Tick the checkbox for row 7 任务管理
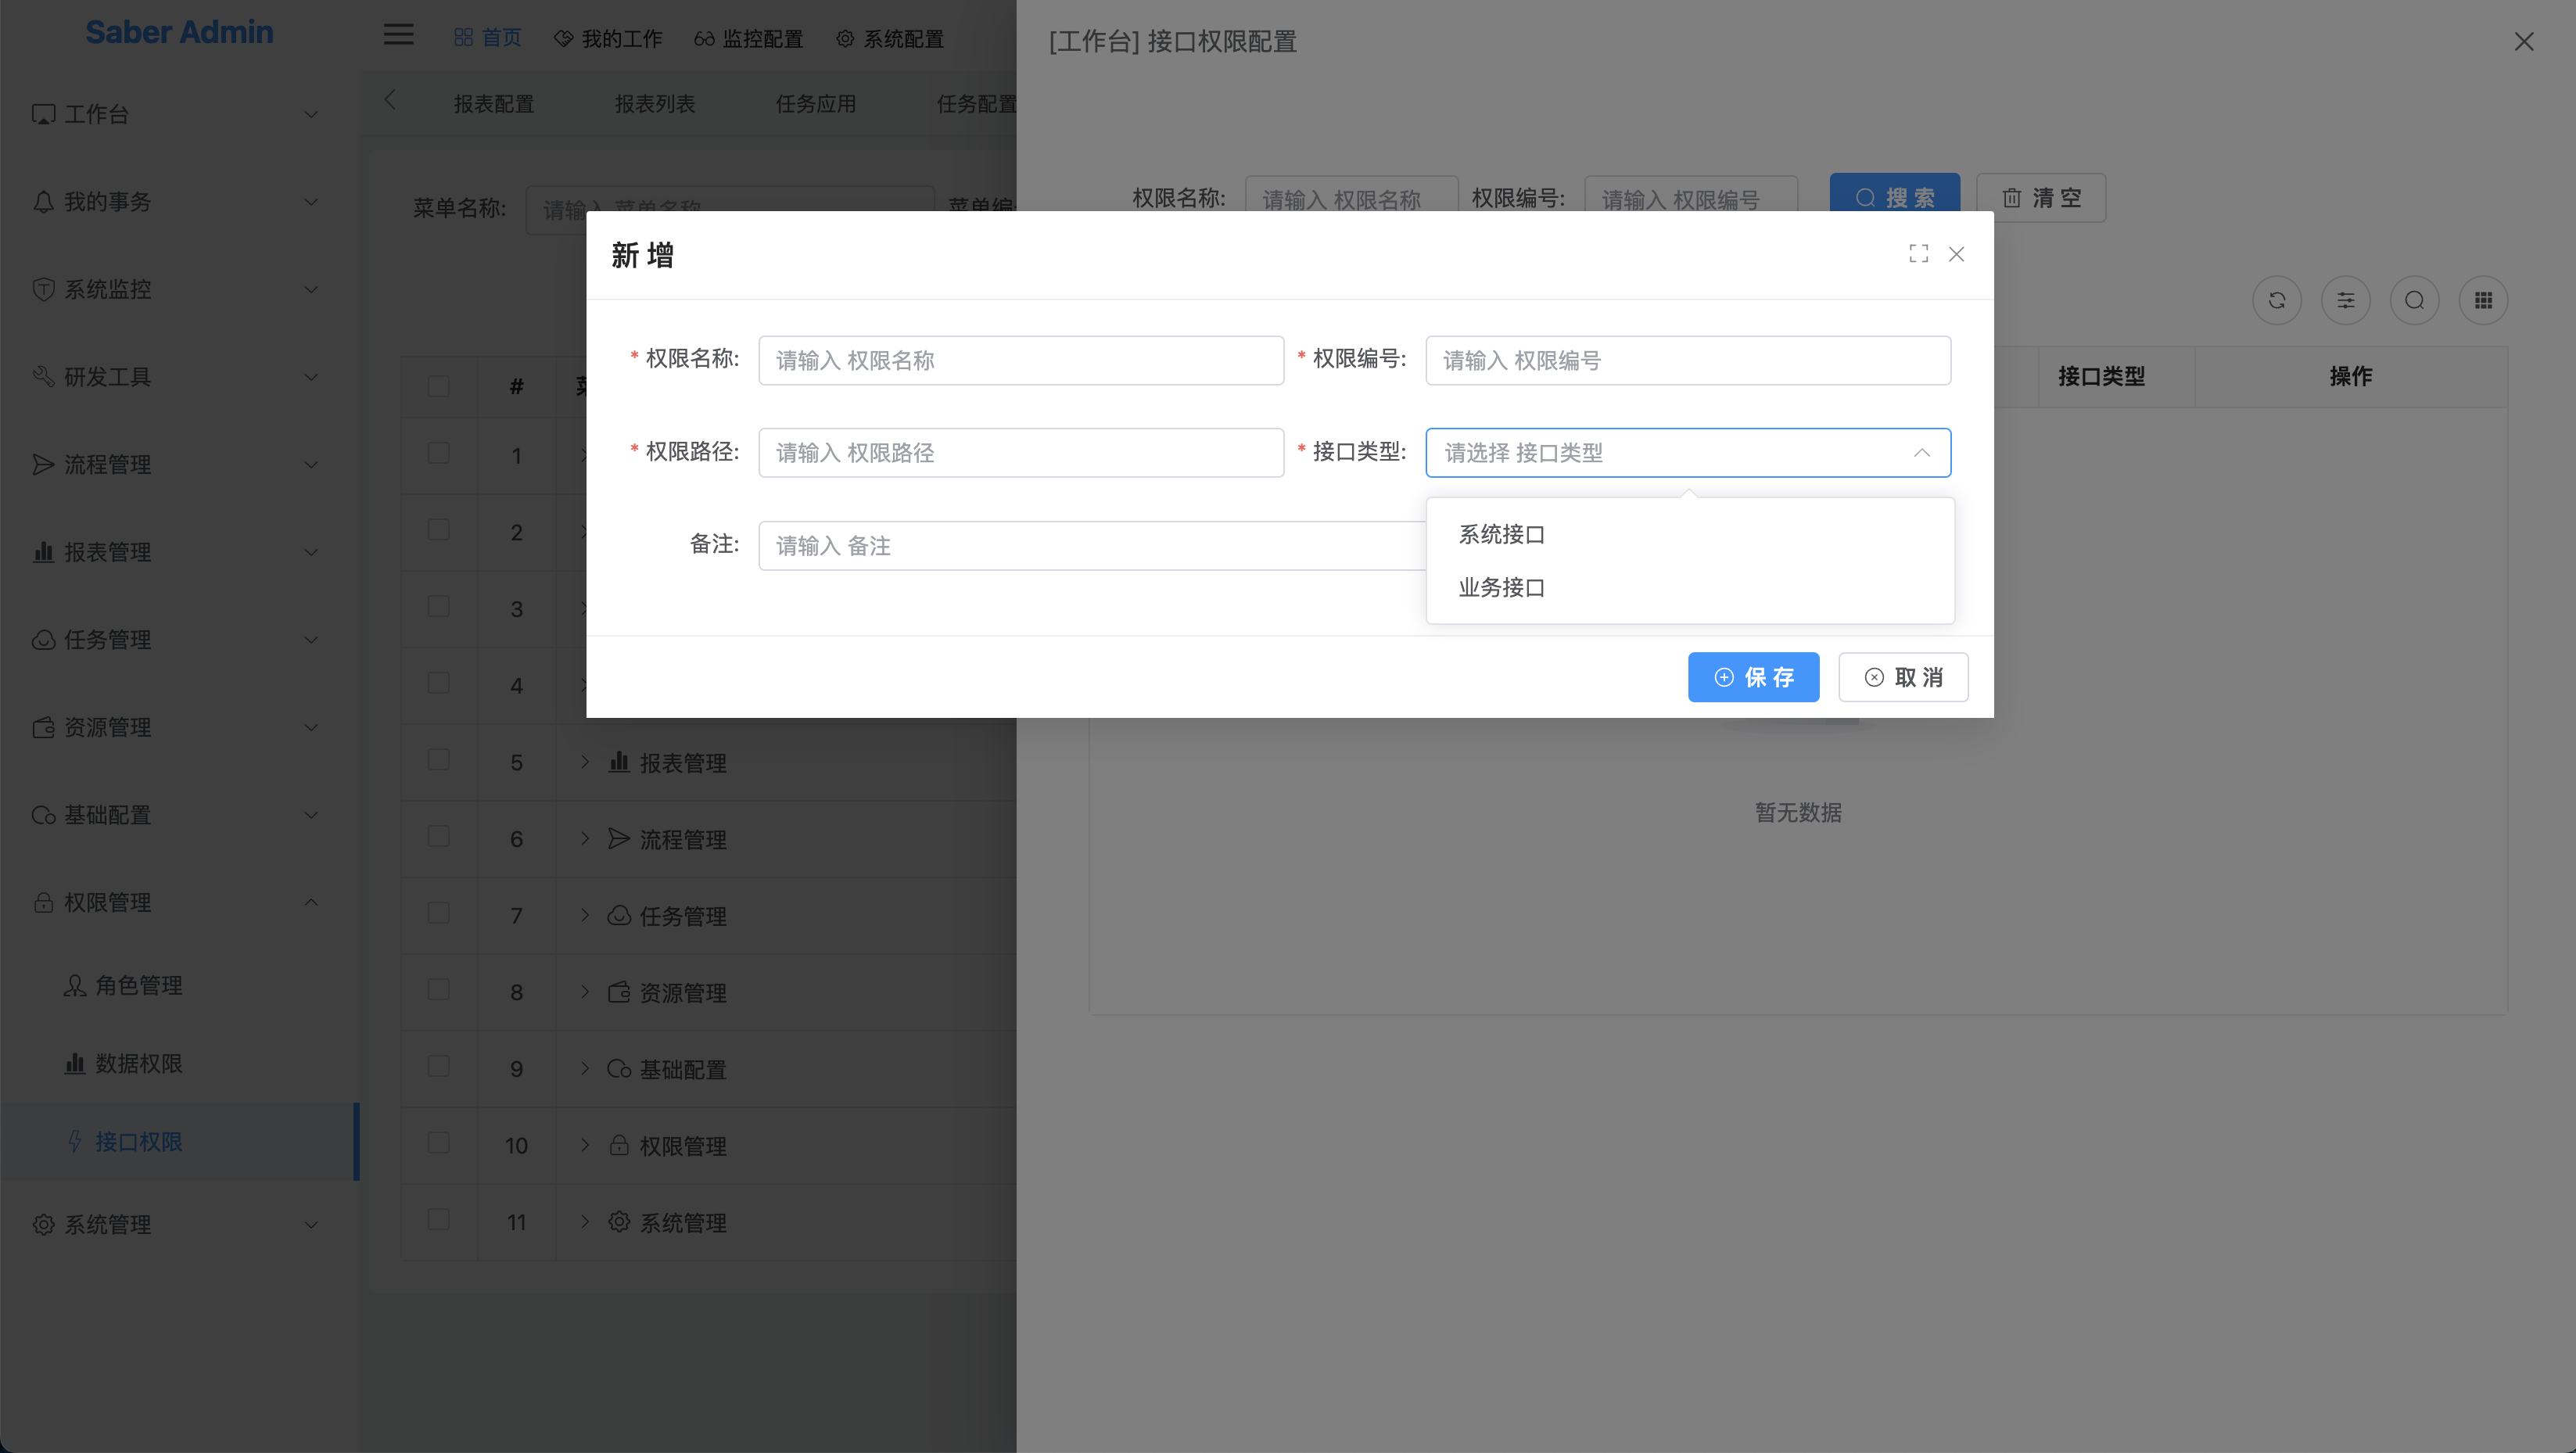The height and width of the screenshot is (1453, 2576). pos(438,913)
